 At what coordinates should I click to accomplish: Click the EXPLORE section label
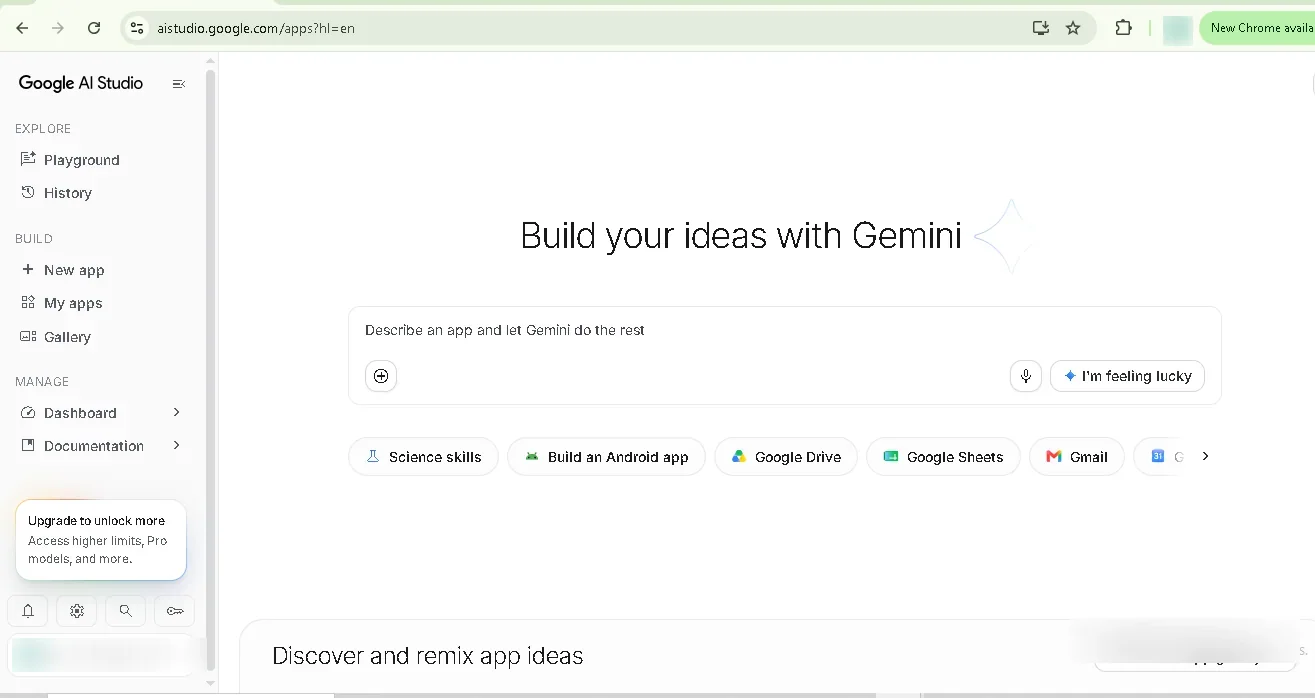pyautogui.click(x=43, y=128)
